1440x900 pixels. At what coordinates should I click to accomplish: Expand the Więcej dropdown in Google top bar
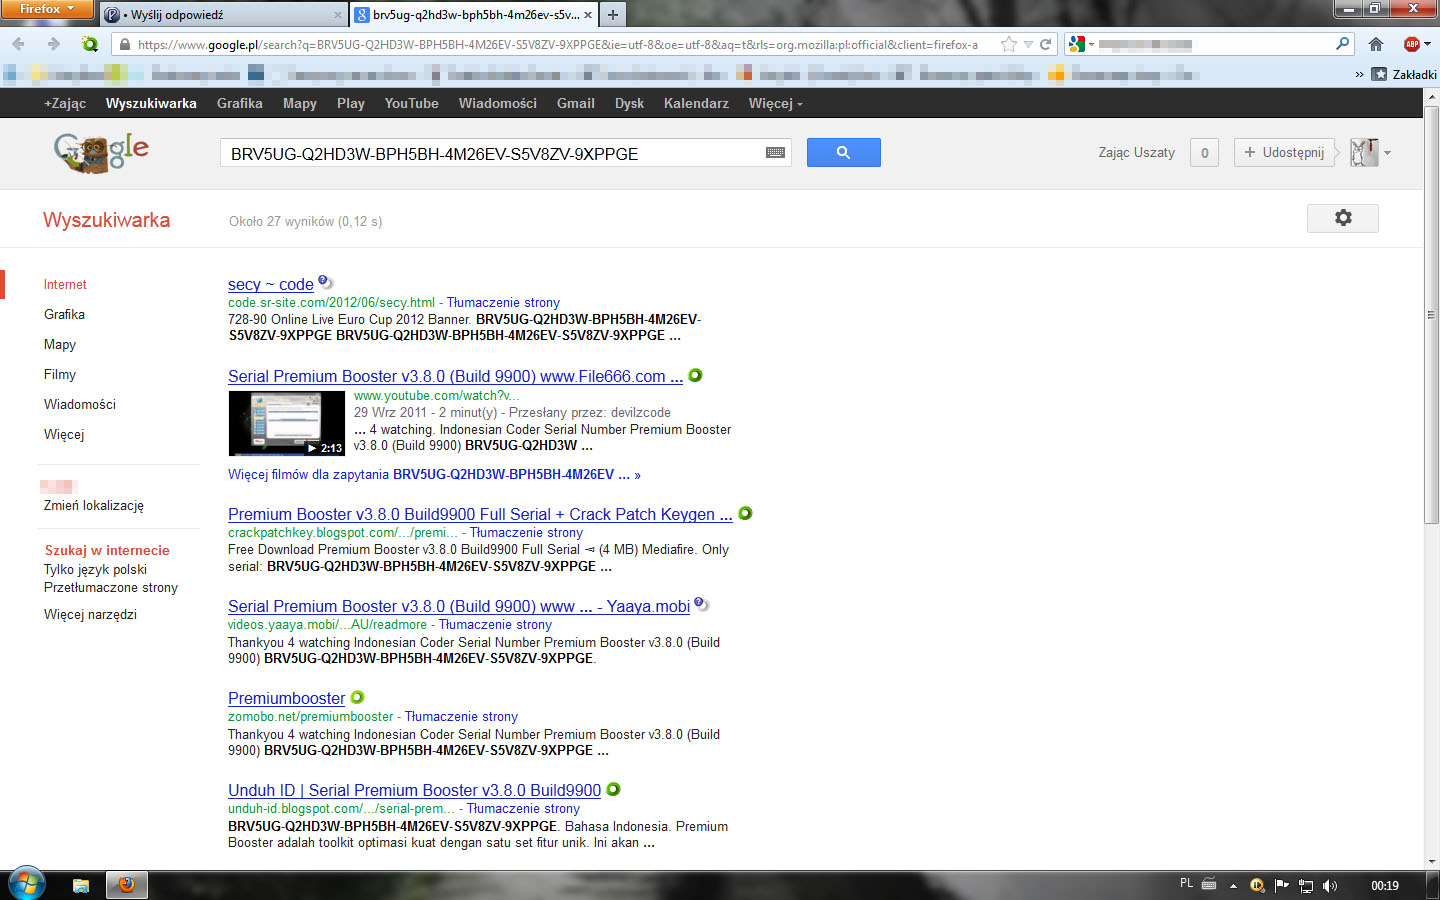pyautogui.click(x=775, y=103)
